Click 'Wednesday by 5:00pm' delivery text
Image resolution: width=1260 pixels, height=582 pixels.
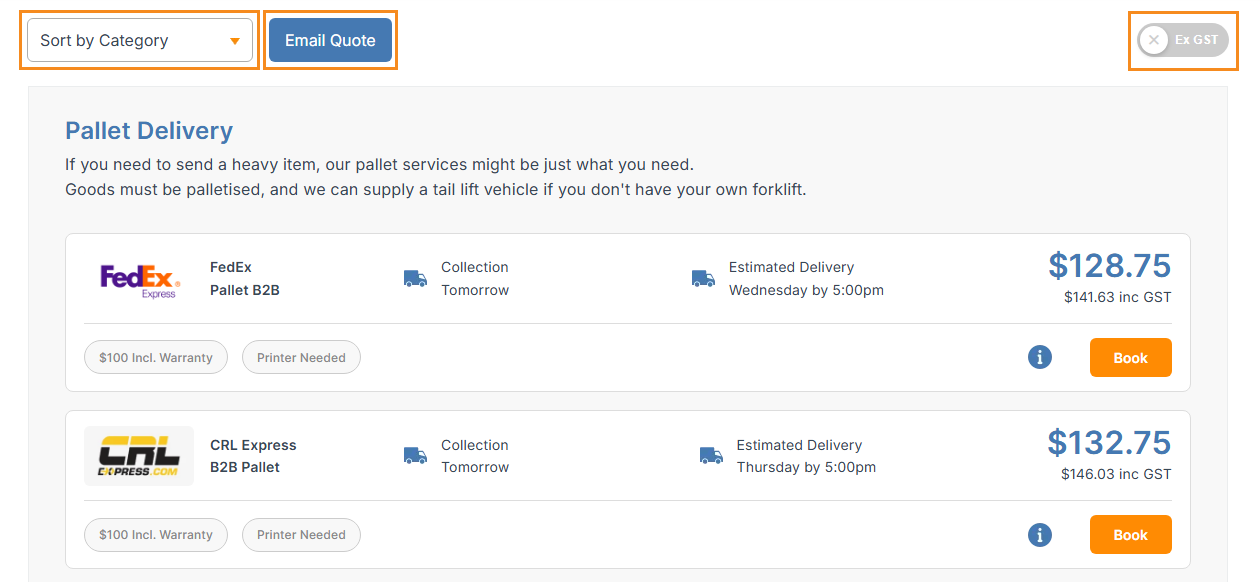pos(806,290)
